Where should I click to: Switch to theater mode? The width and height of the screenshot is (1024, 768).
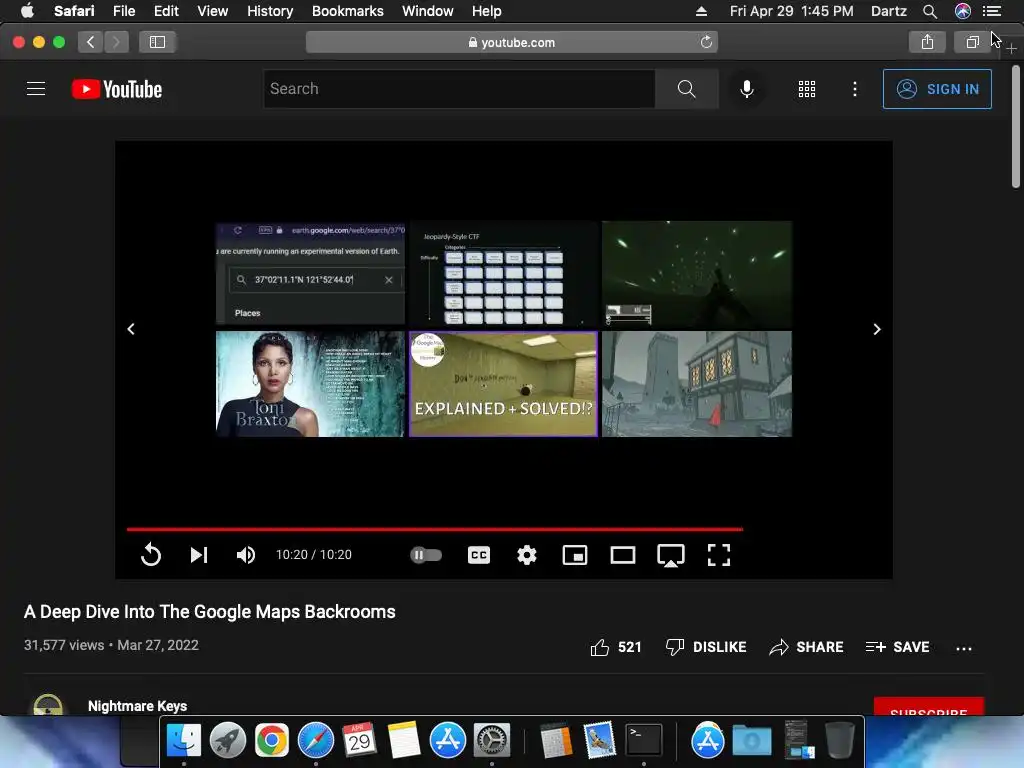click(622, 554)
